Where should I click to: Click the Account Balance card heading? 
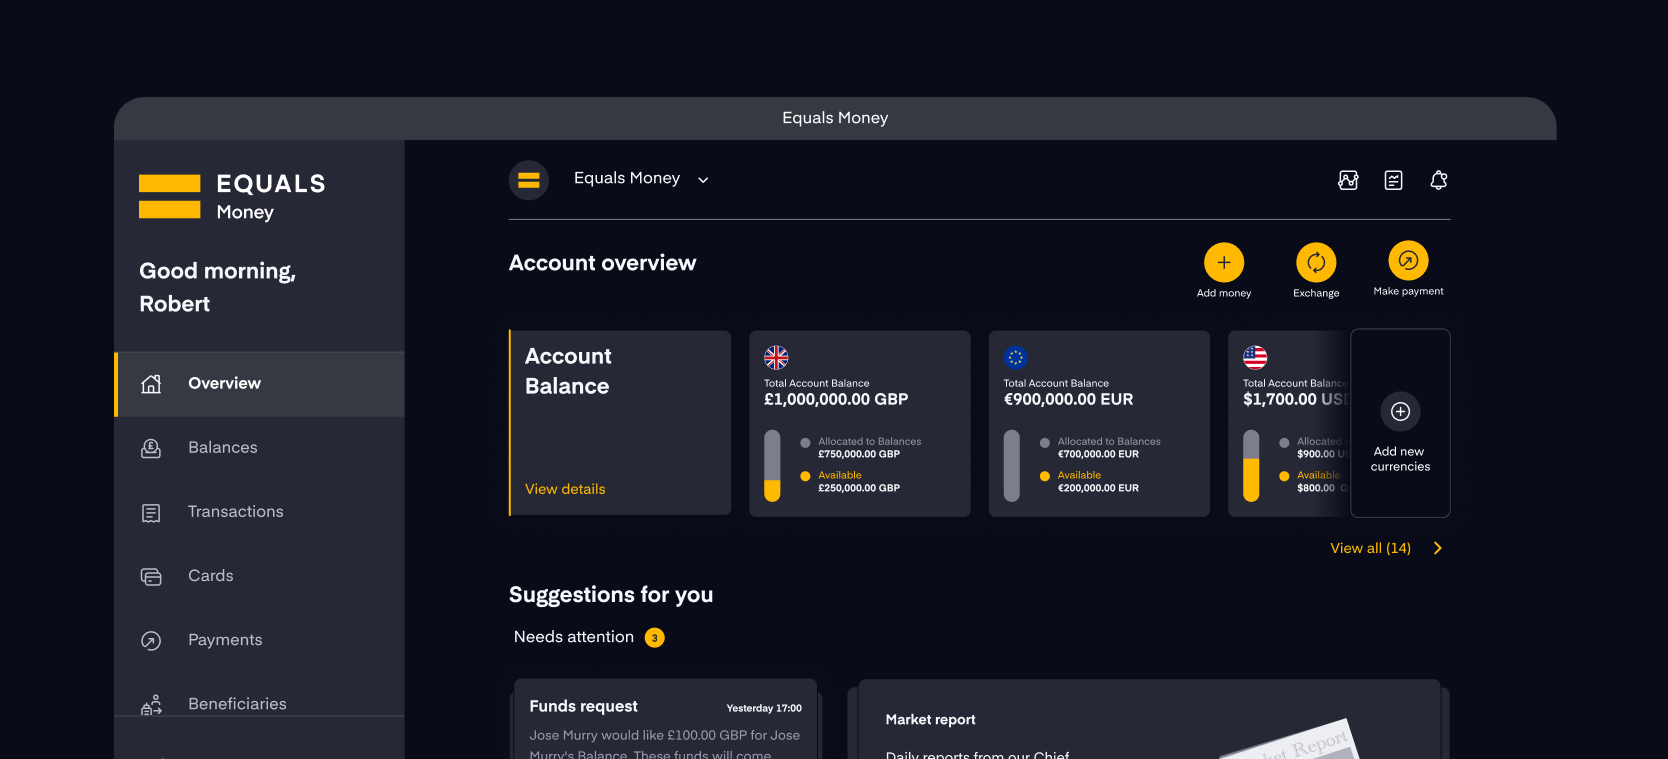coord(568,371)
